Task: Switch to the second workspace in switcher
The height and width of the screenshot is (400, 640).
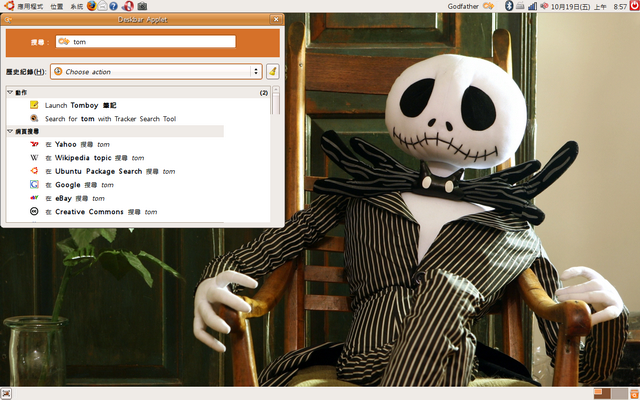Action: tap(619, 393)
